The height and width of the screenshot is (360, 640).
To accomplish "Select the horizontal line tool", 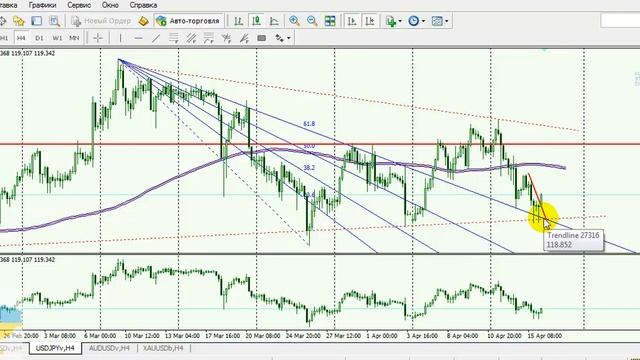I will click(x=138, y=38).
